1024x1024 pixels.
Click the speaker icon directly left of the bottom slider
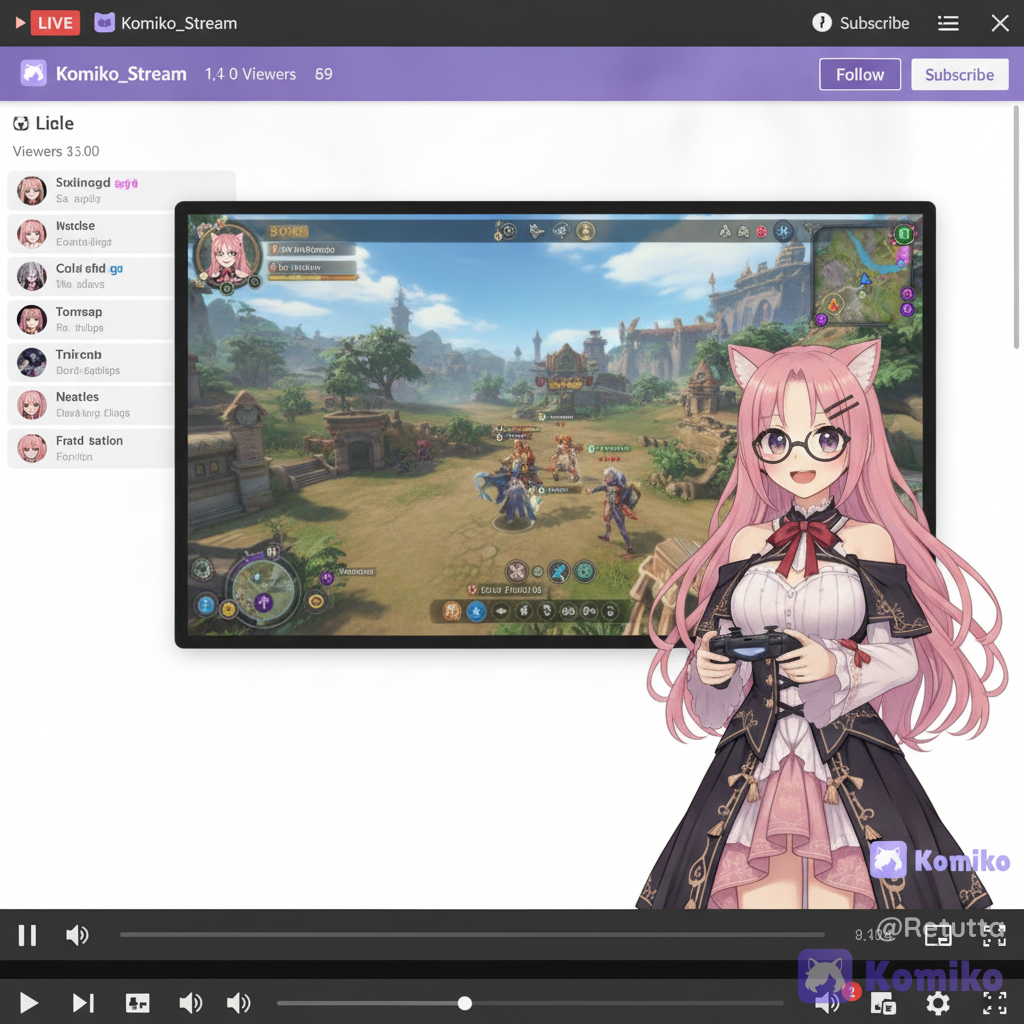point(238,1002)
